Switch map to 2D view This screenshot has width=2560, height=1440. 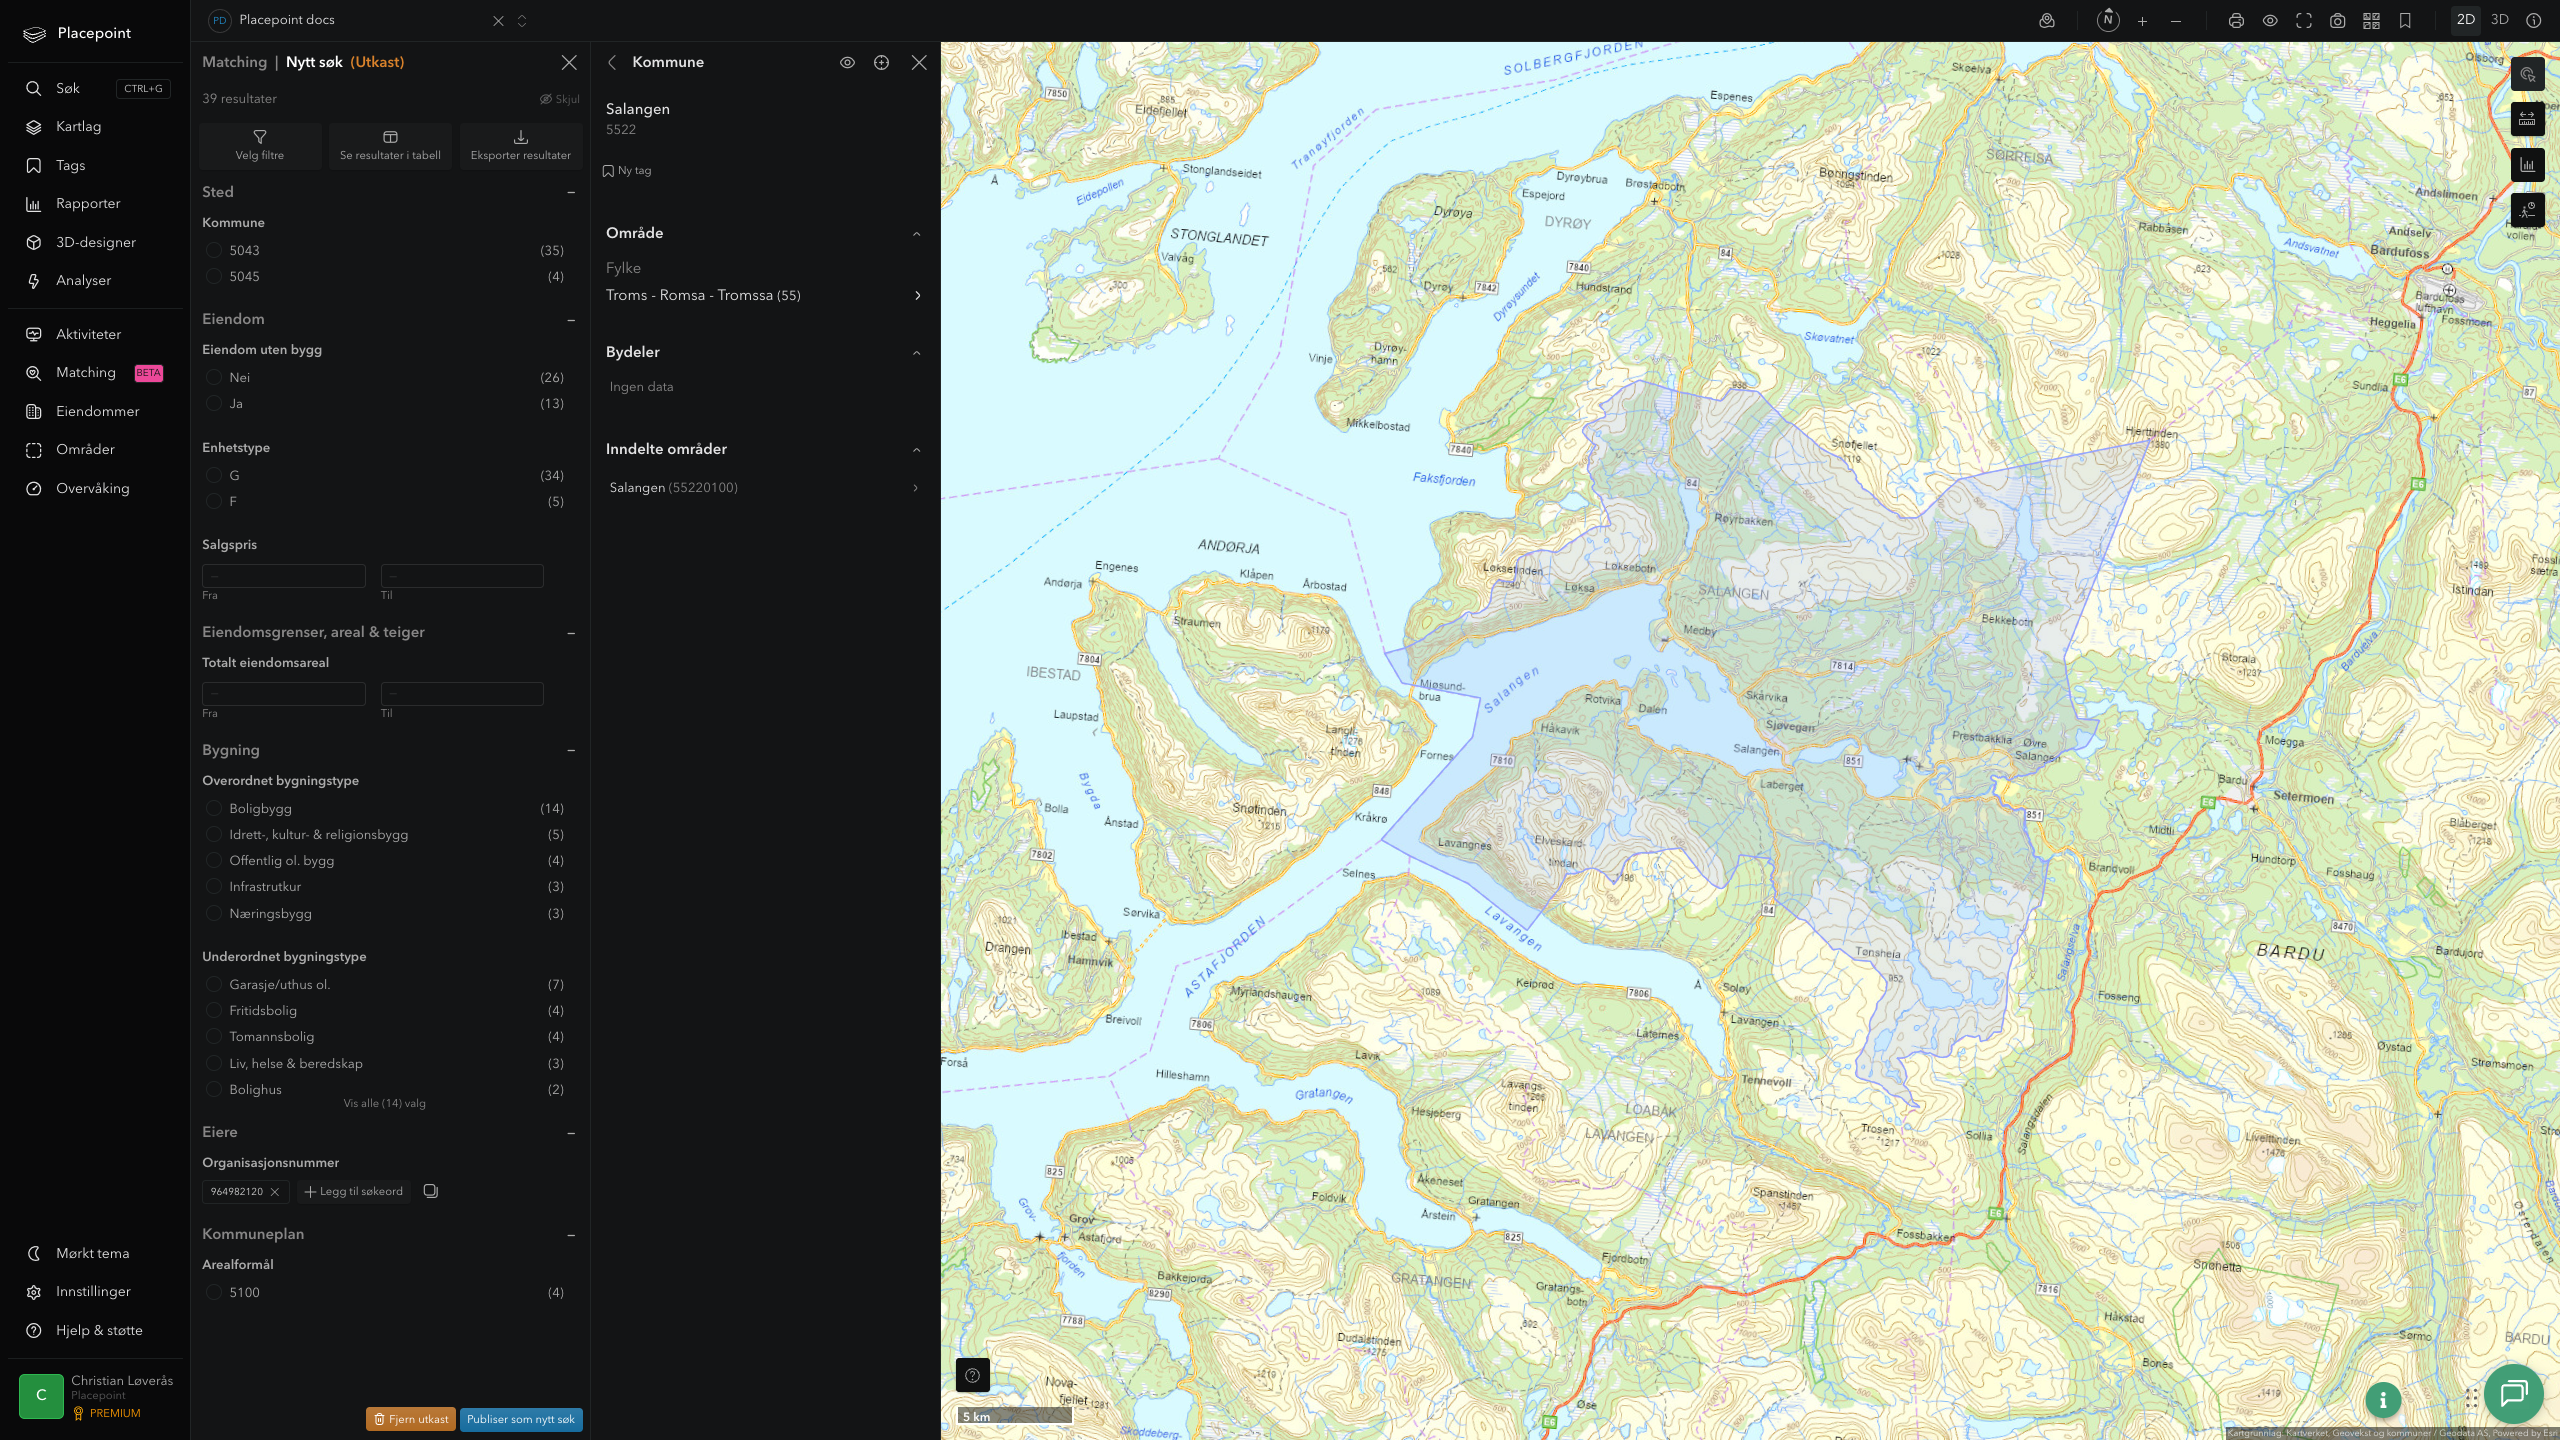click(2466, 20)
